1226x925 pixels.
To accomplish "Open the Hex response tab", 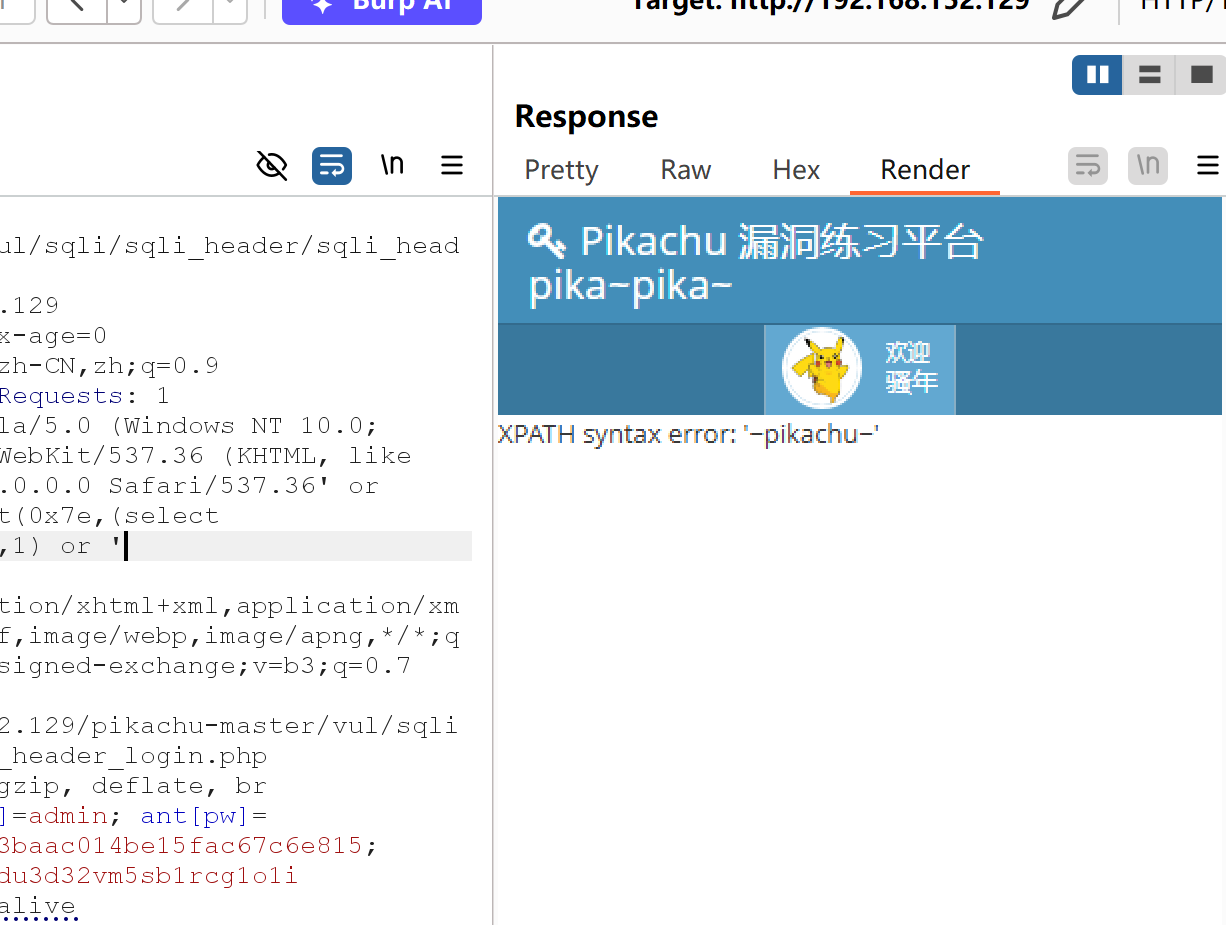I will tap(796, 170).
